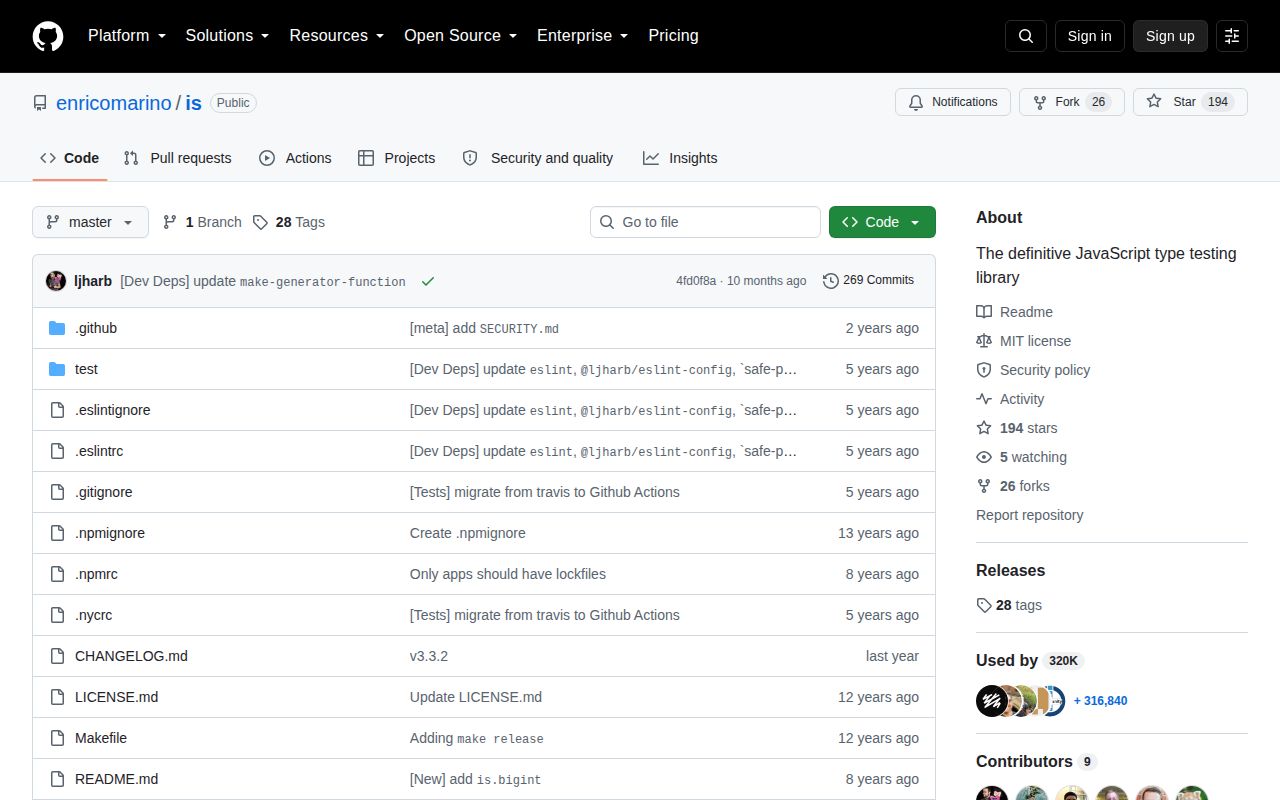This screenshot has width=1280, height=800.
Task: Go to GitHub home via Octocat logo
Action: coord(48,36)
